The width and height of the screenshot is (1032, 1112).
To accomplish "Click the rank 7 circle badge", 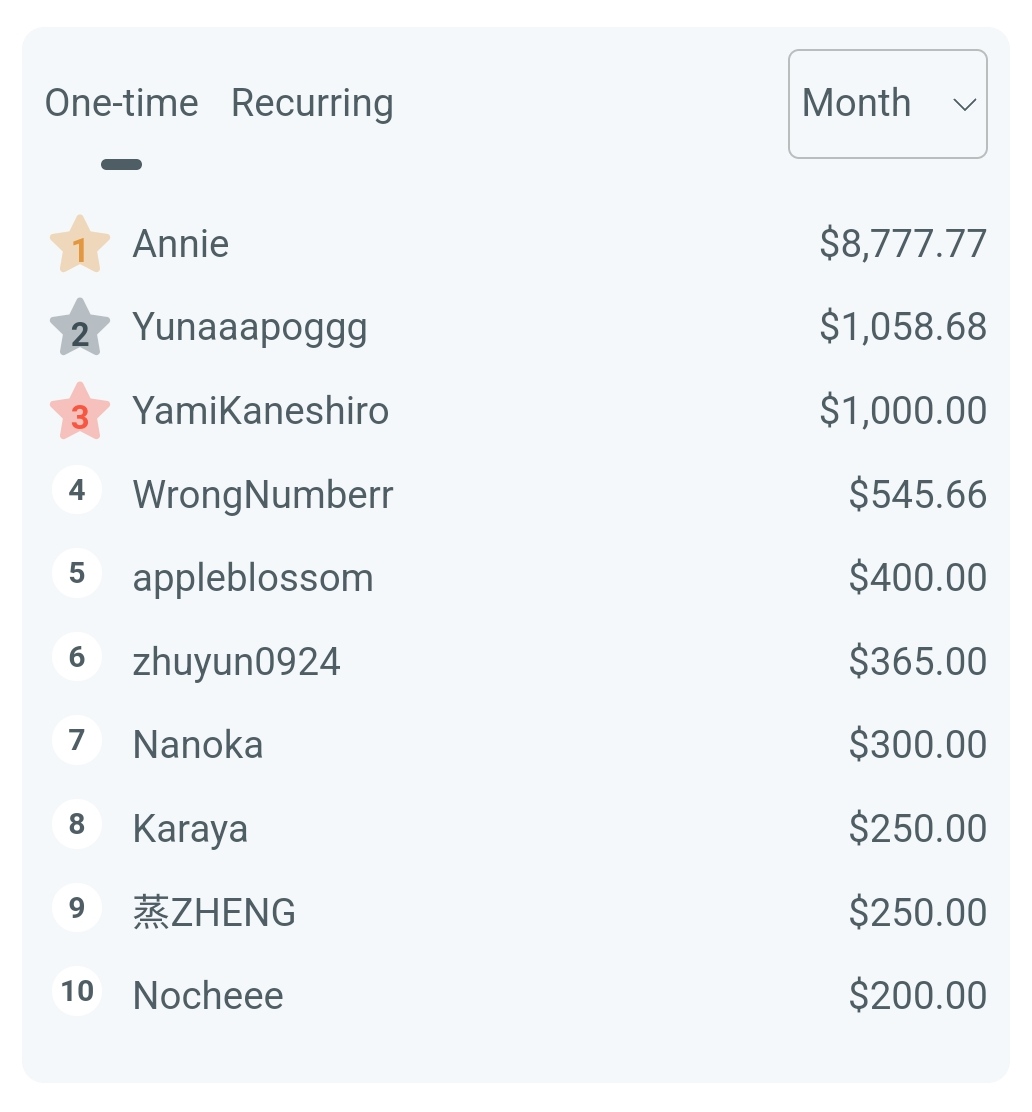I will tap(77, 741).
